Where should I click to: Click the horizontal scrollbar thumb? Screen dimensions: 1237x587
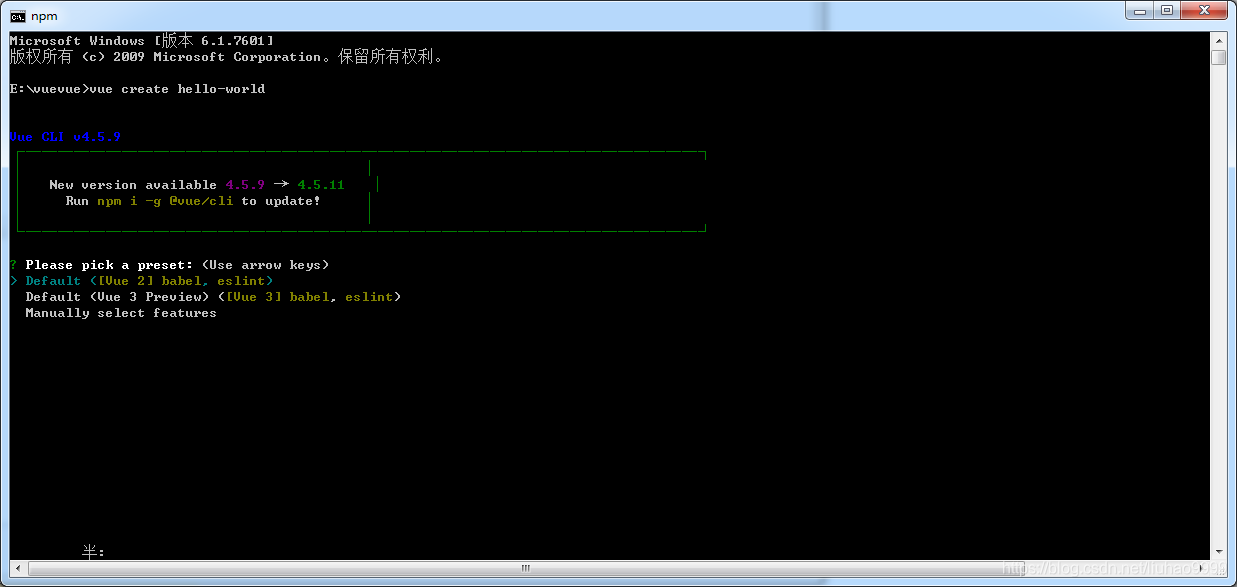(524, 568)
